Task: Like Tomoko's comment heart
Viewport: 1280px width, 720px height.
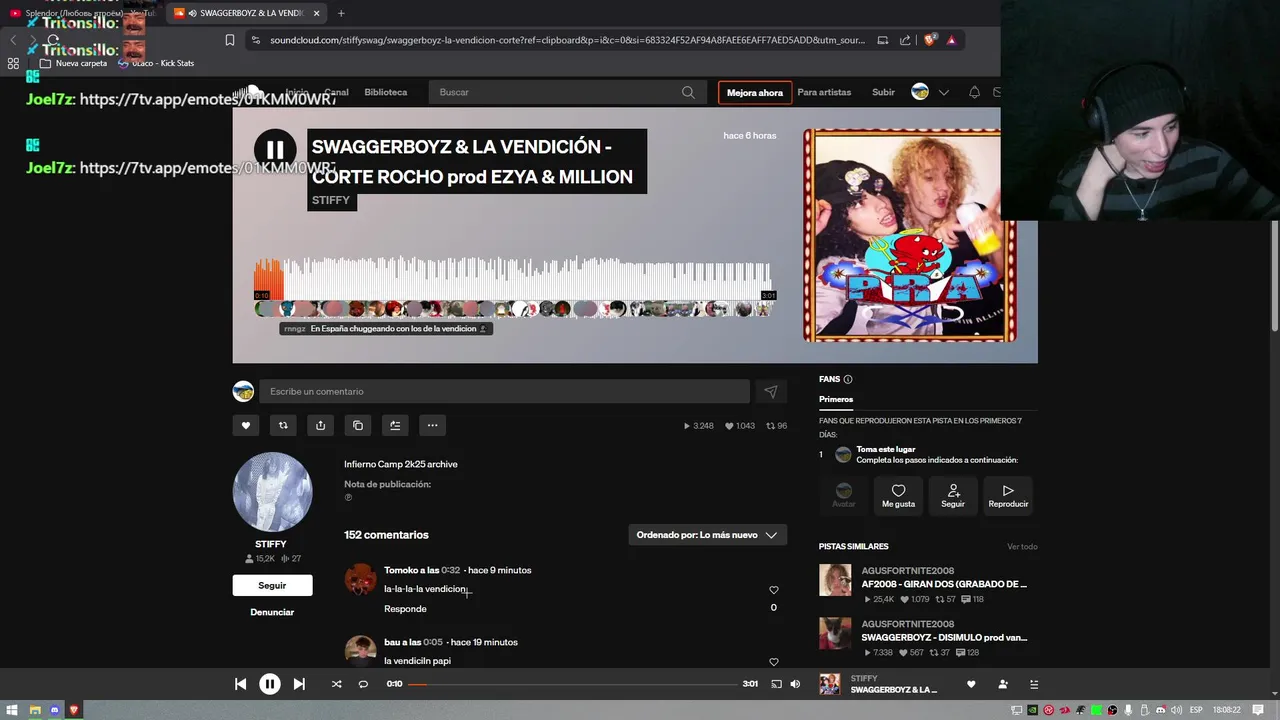Action: [773, 590]
